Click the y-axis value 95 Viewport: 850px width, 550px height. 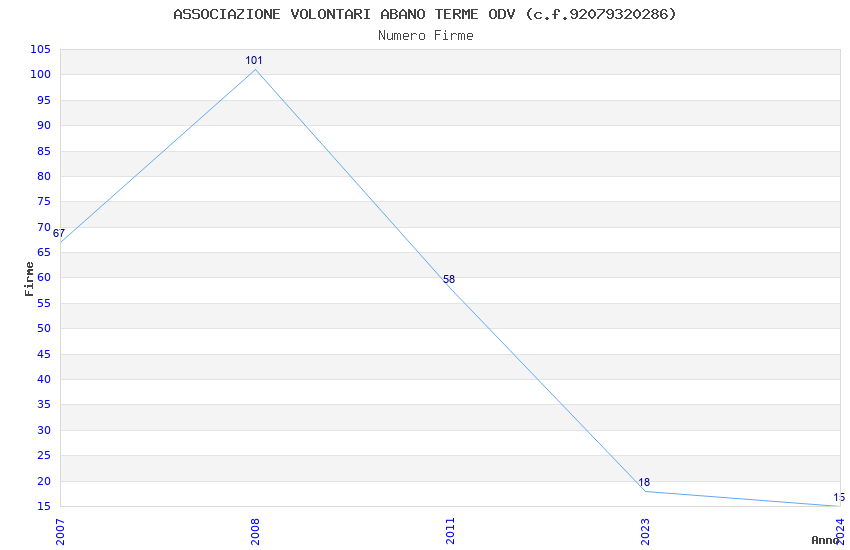pos(43,100)
